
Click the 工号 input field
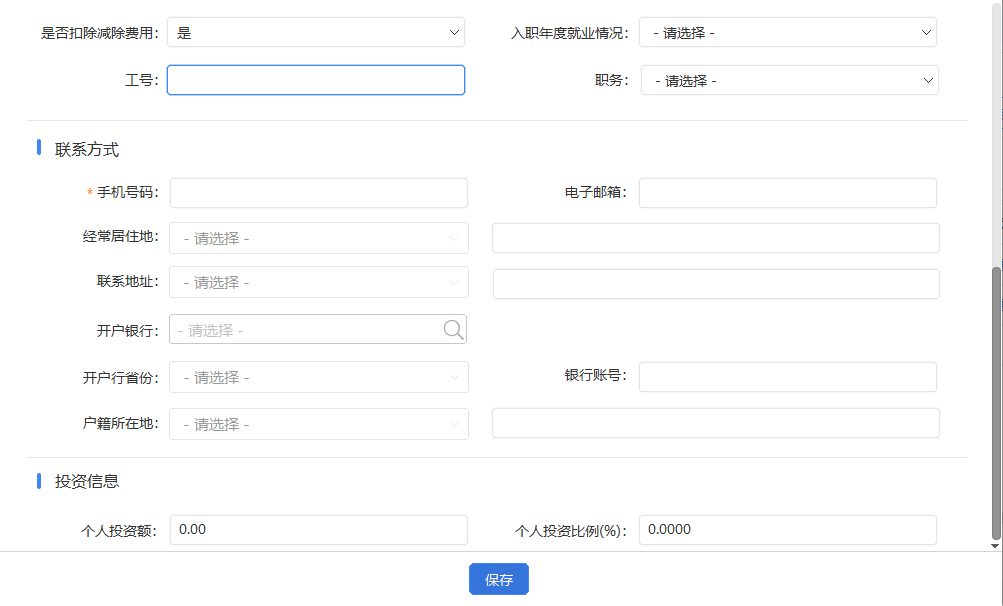pyautogui.click(x=316, y=80)
